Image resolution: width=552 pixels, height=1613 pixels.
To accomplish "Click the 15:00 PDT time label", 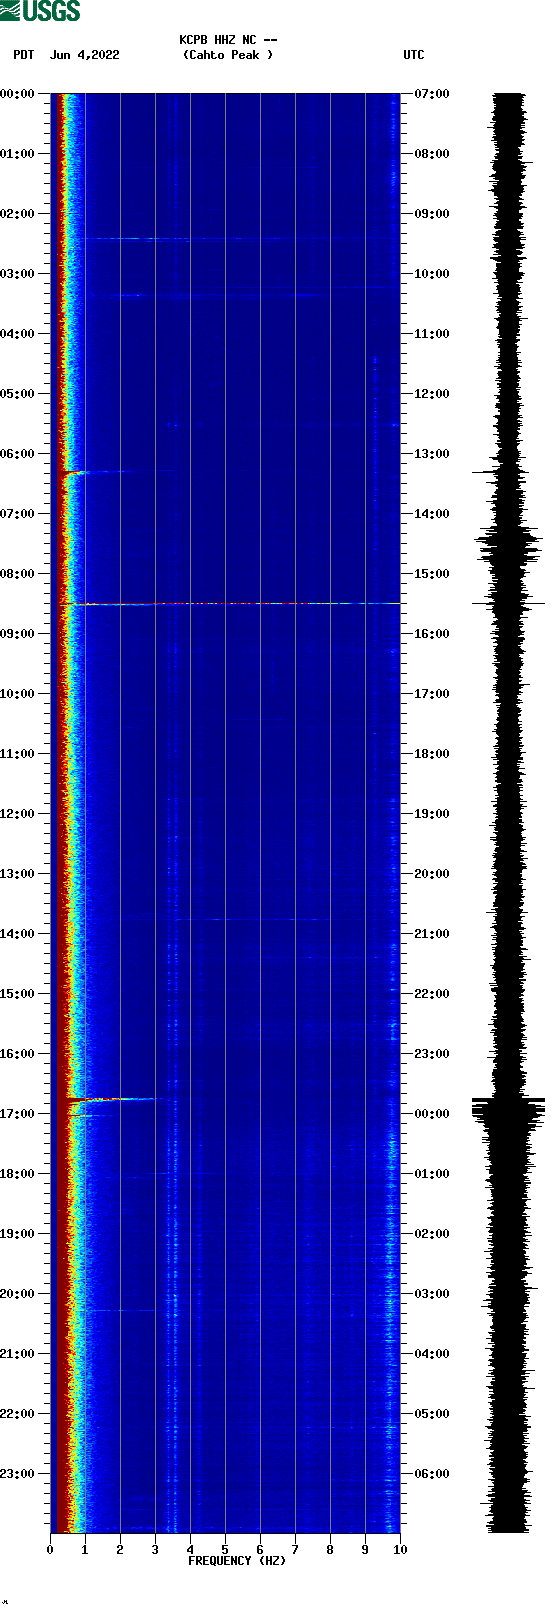I will pyautogui.click(x=18, y=994).
